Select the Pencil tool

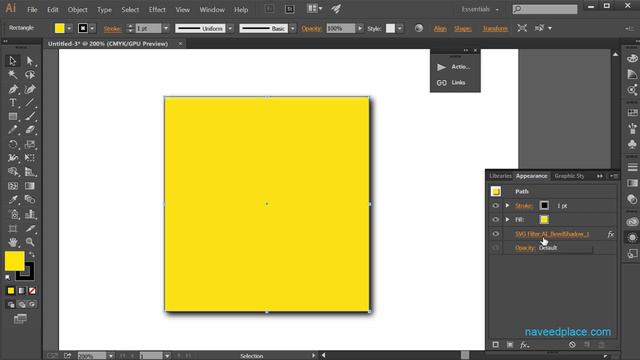point(13,130)
